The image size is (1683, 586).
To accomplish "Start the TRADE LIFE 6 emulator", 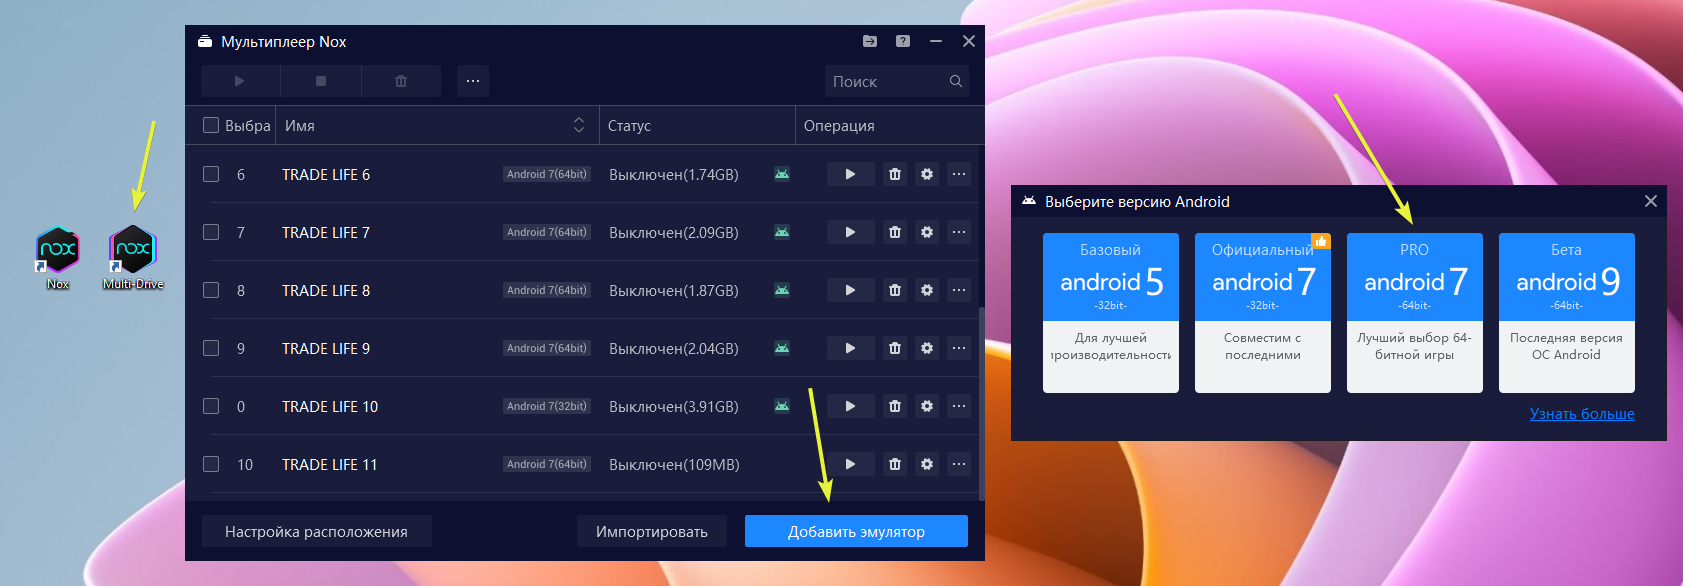I will pos(850,174).
